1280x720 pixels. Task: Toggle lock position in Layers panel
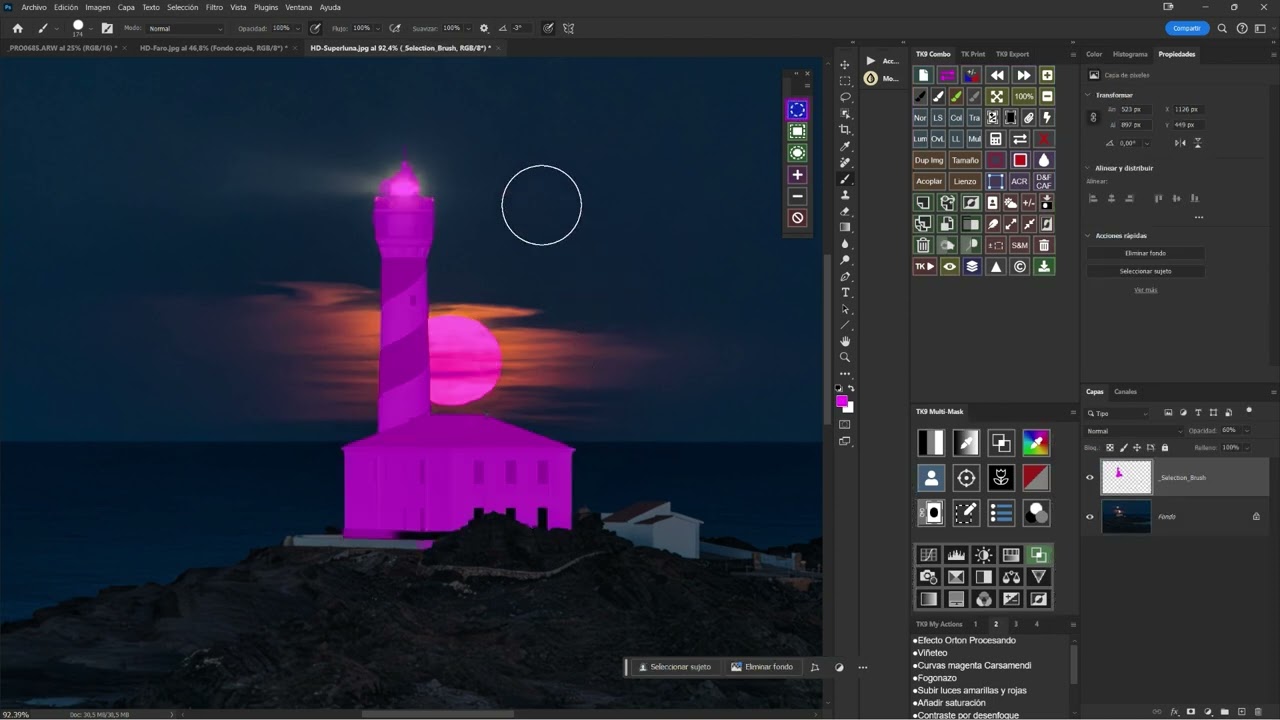(x=1137, y=448)
